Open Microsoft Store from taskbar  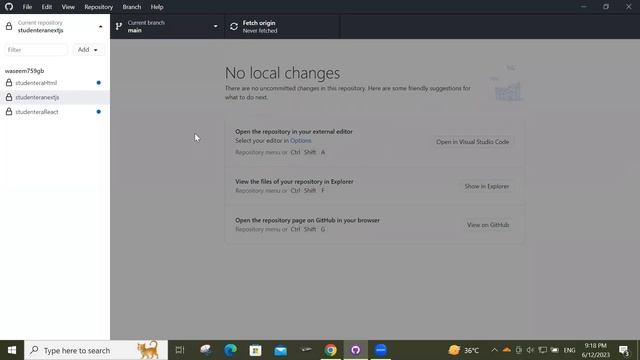(256, 350)
